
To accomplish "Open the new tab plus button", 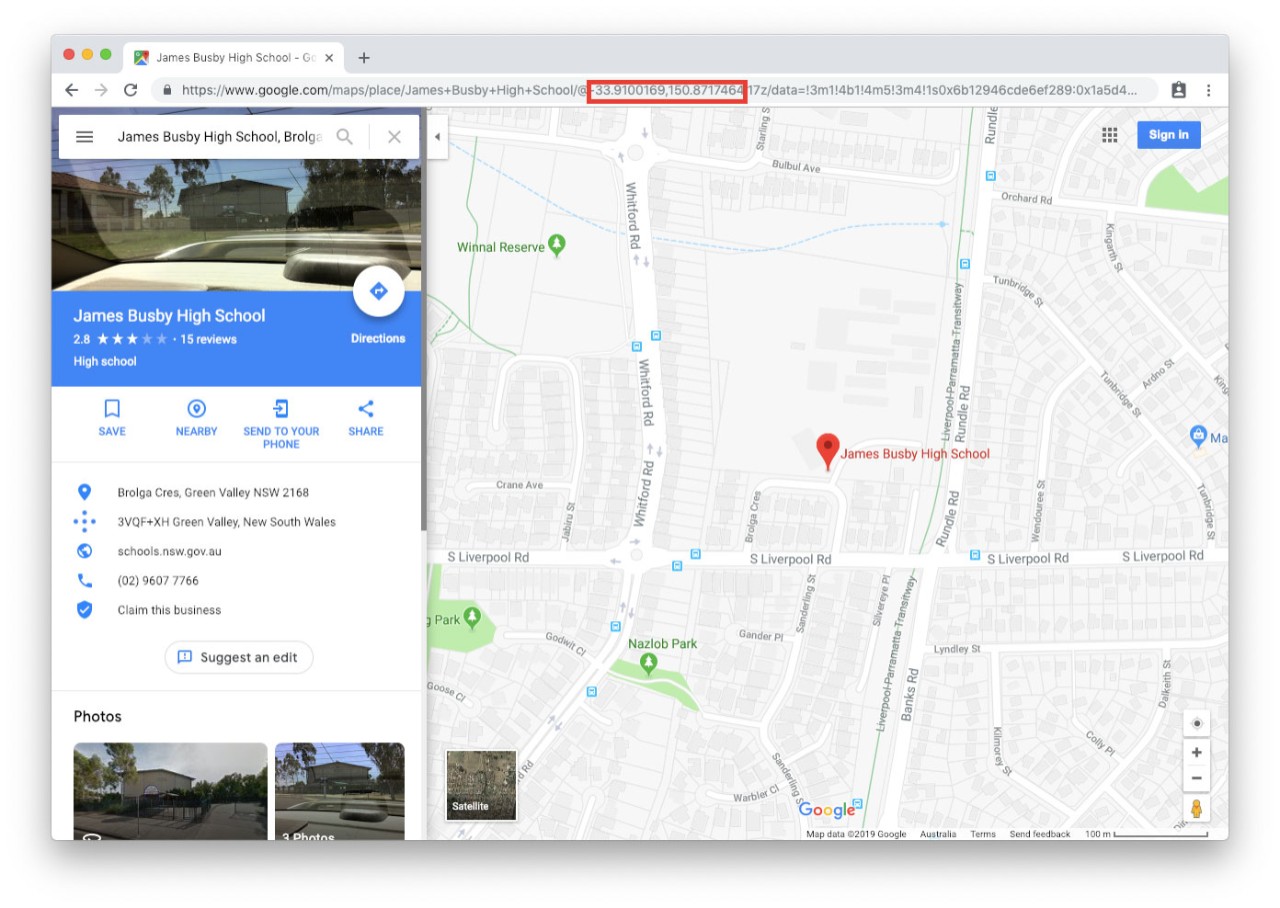I will tap(364, 58).
